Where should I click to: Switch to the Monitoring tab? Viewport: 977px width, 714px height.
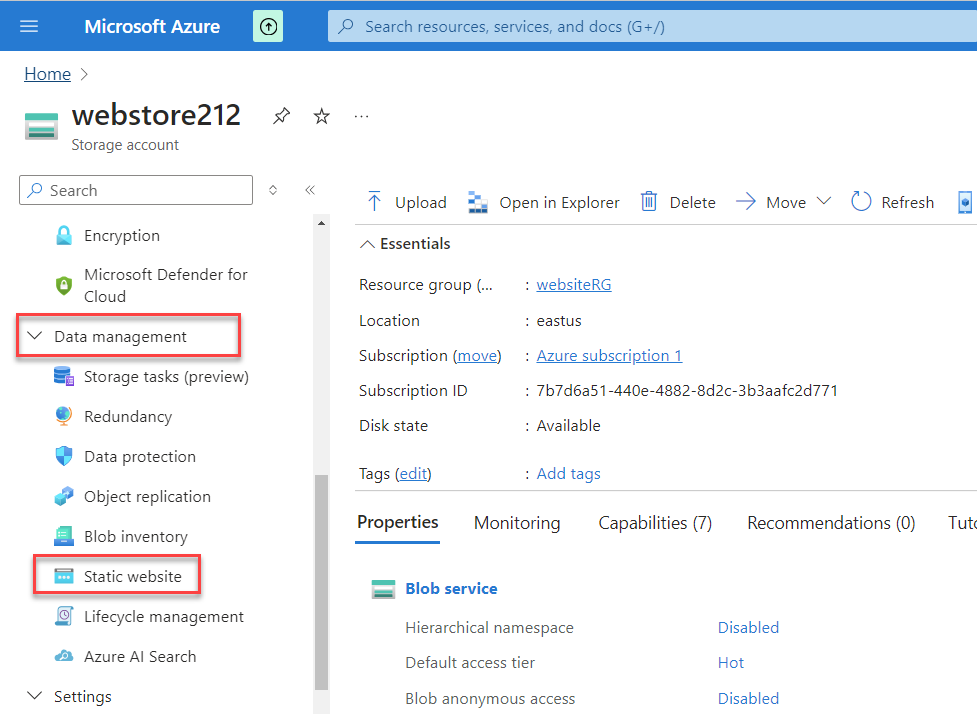[x=517, y=523]
